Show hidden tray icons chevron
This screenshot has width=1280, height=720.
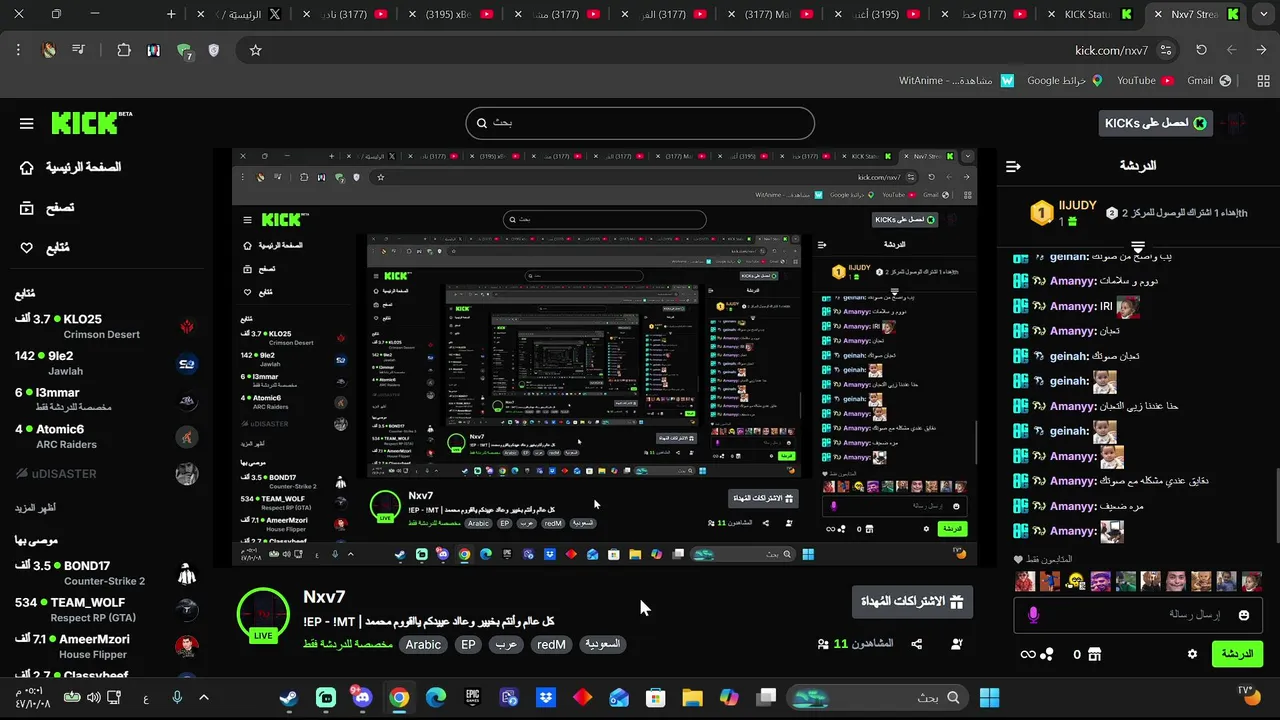click(204, 697)
